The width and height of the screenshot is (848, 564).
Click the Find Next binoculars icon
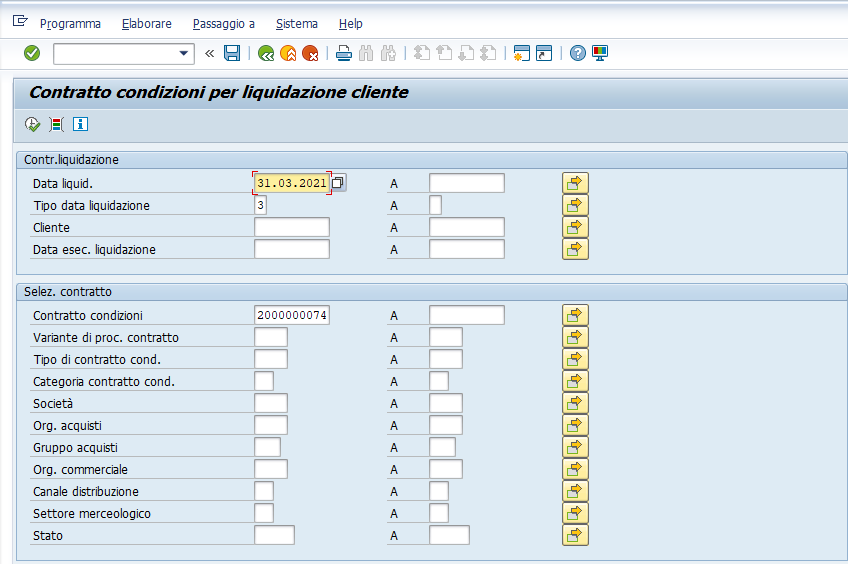[388, 53]
